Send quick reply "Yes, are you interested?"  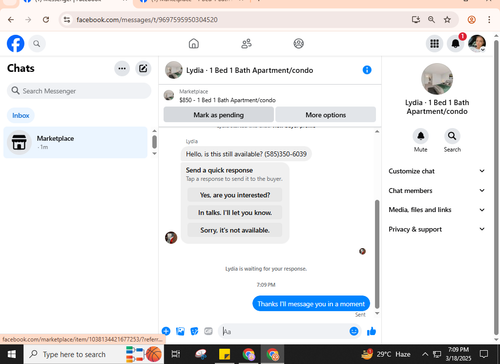(x=235, y=195)
